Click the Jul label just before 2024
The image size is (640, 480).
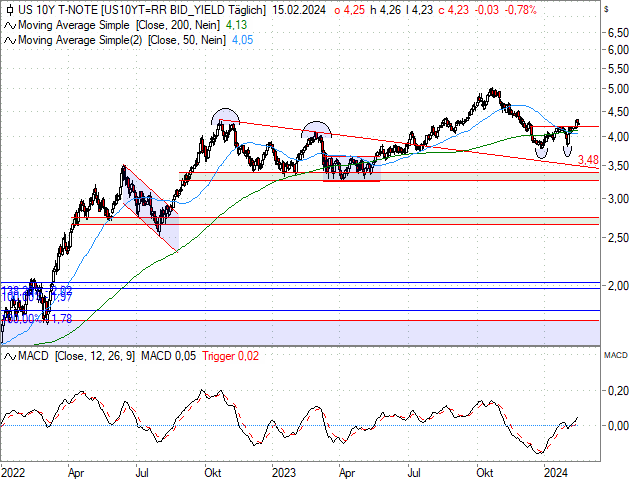coord(414,473)
